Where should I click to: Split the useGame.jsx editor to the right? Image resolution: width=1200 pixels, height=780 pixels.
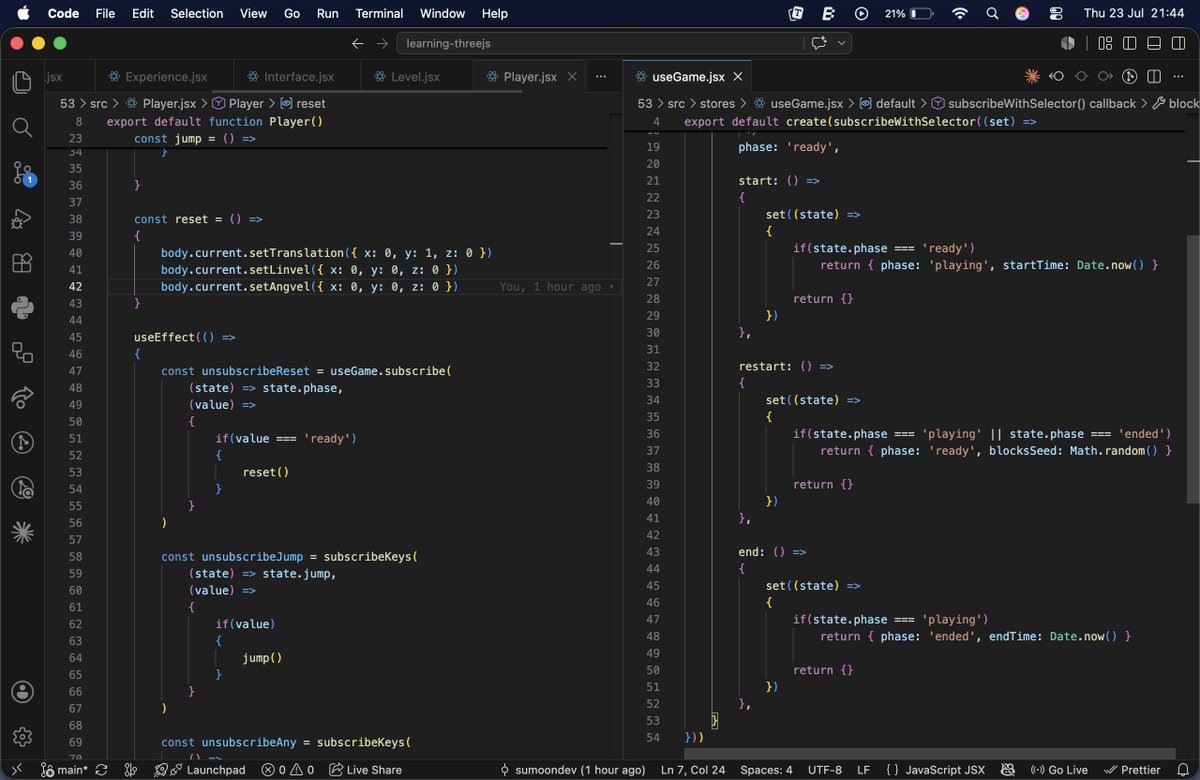click(x=1153, y=77)
